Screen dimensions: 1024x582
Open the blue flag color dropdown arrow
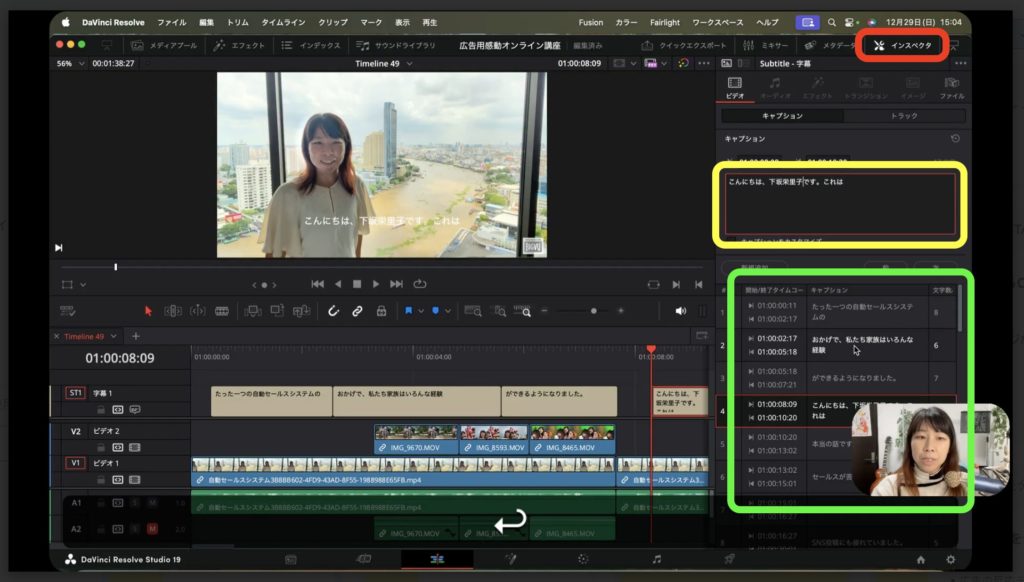pos(421,311)
